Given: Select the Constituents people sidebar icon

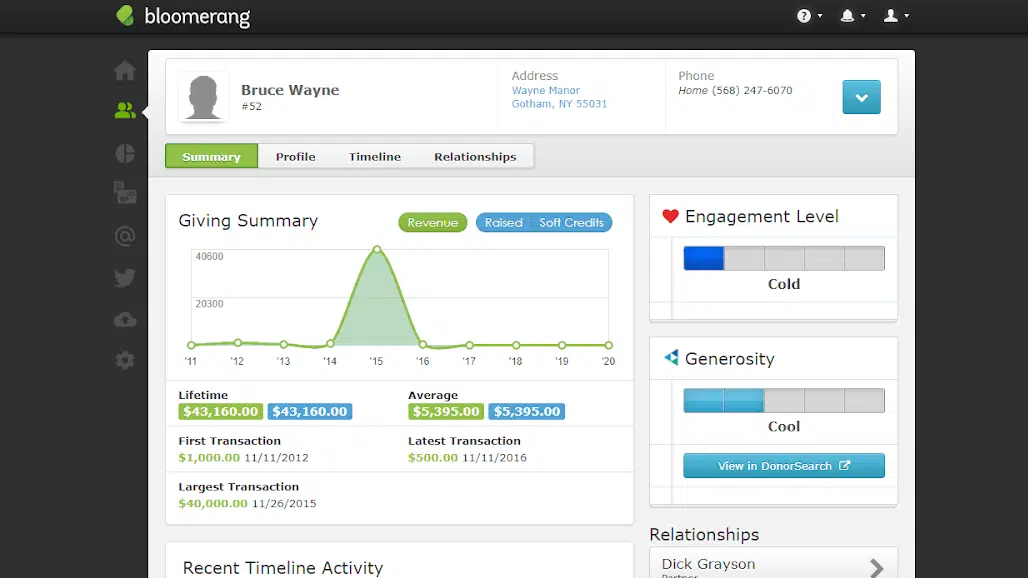Looking at the screenshot, I should click(125, 110).
